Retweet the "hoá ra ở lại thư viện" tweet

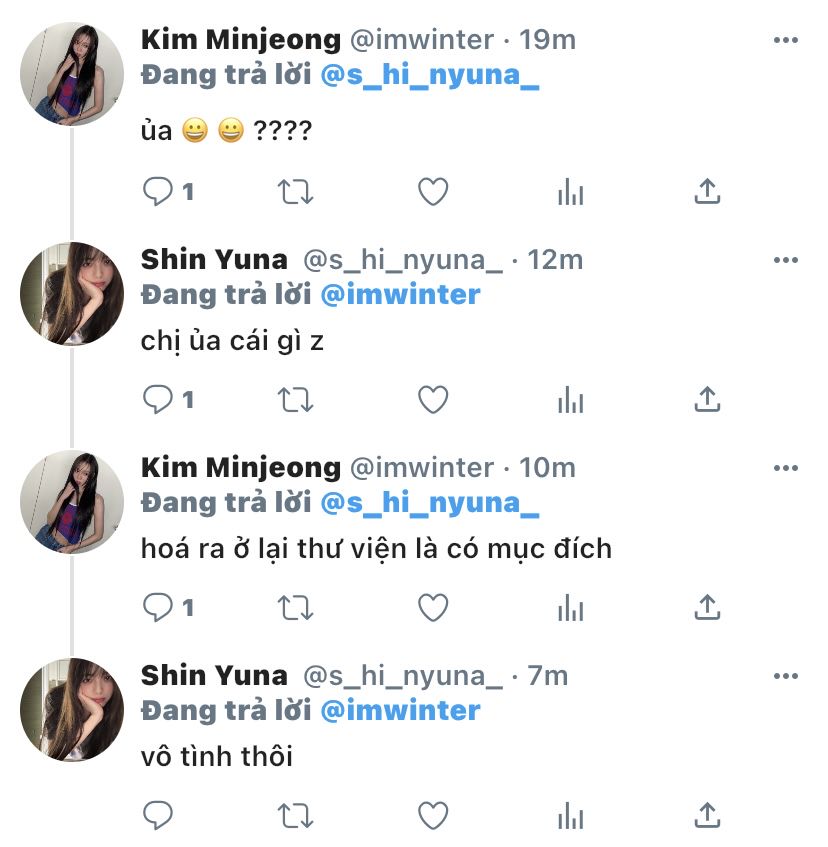tap(296, 607)
